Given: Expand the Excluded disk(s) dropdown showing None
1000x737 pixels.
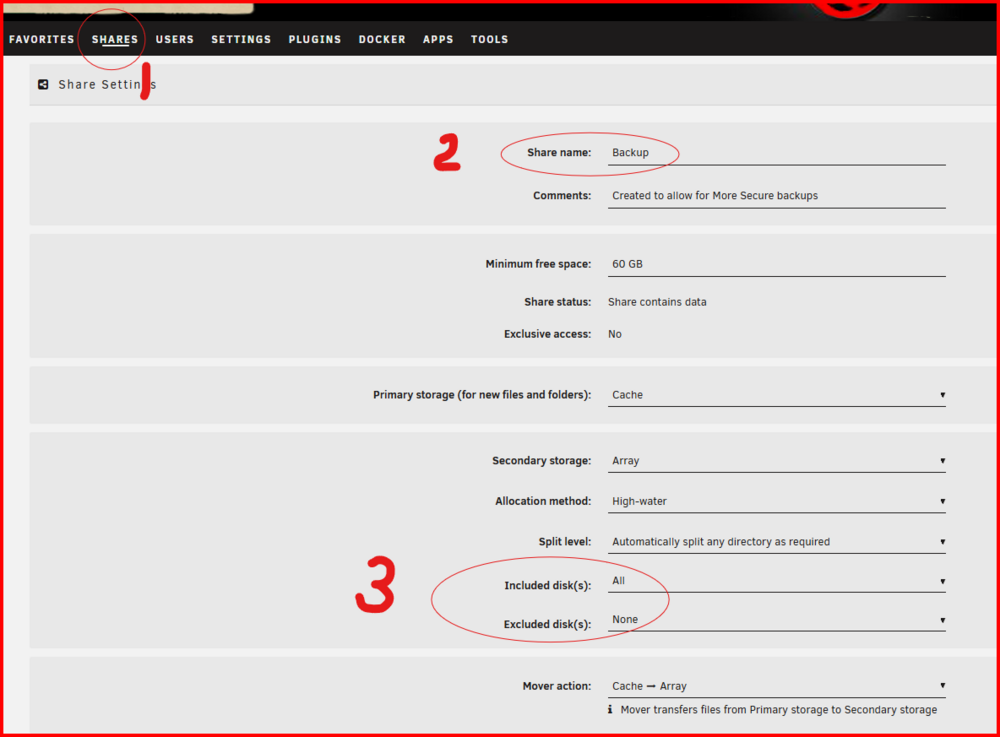Looking at the screenshot, I should pyautogui.click(x=777, y=620).
